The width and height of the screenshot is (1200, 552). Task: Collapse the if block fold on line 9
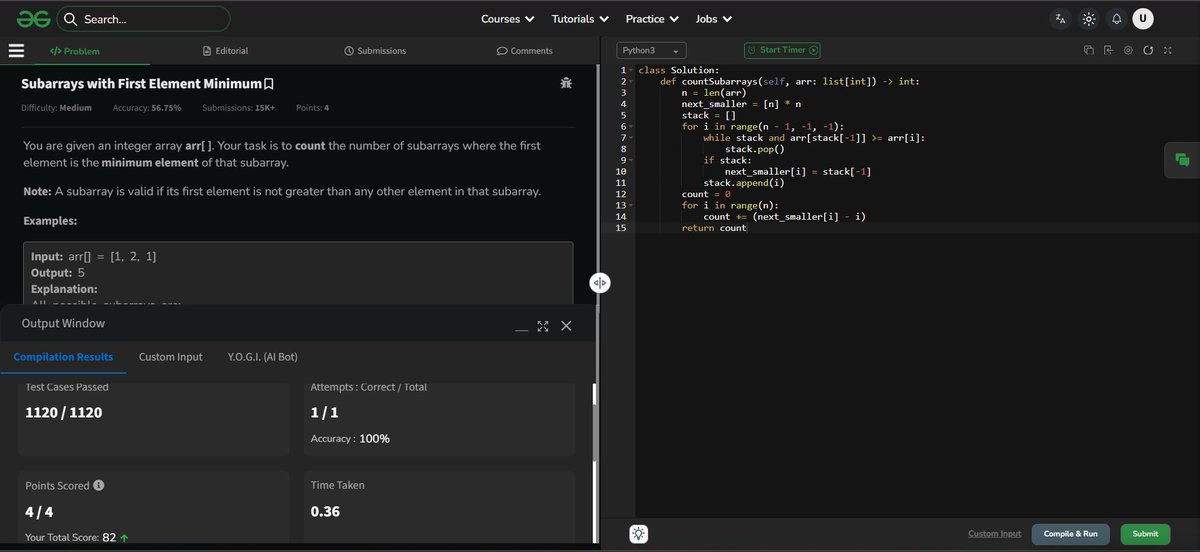click(631, 160)
